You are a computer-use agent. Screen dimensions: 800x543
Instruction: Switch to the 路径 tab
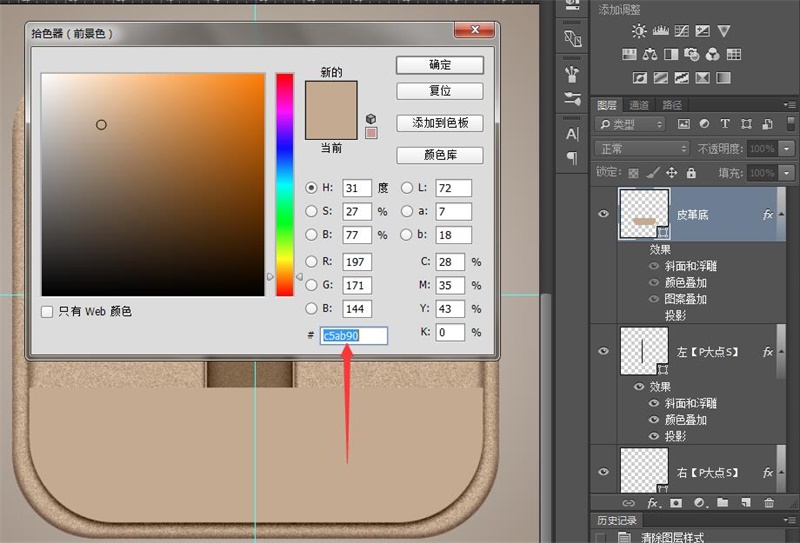672,105
